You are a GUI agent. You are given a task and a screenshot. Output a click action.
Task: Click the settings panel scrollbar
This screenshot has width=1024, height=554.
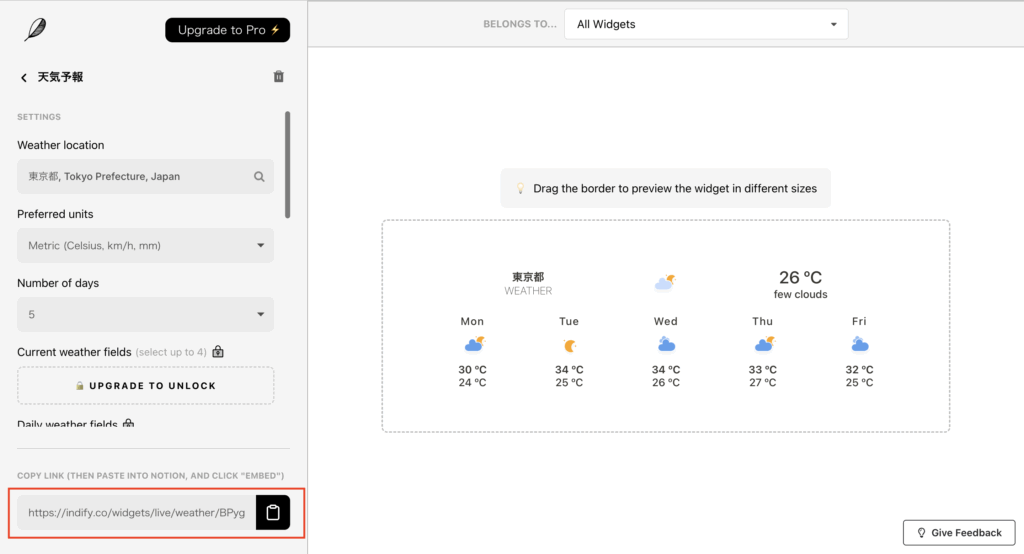tap(288, 165)
